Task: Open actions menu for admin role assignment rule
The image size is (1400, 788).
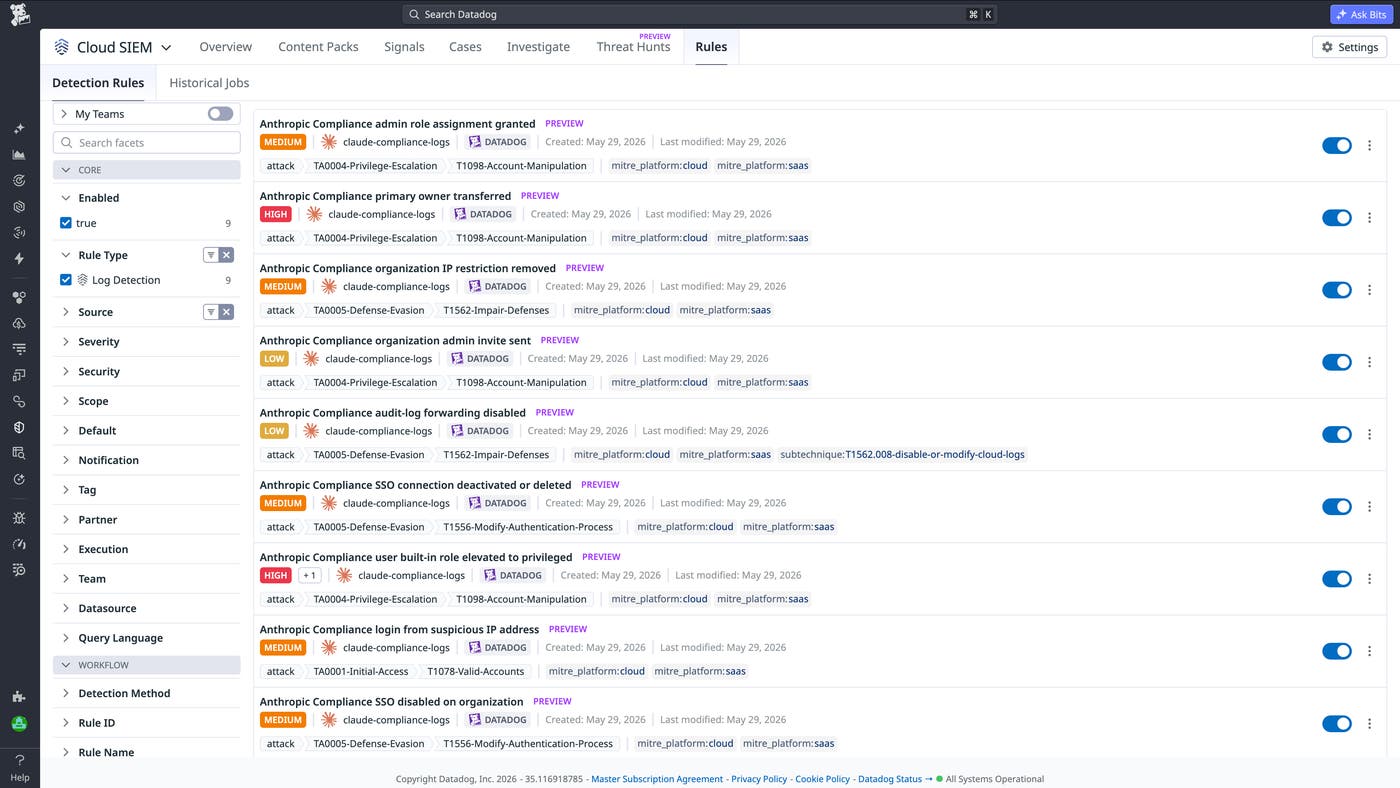Action: (1369, 146)
